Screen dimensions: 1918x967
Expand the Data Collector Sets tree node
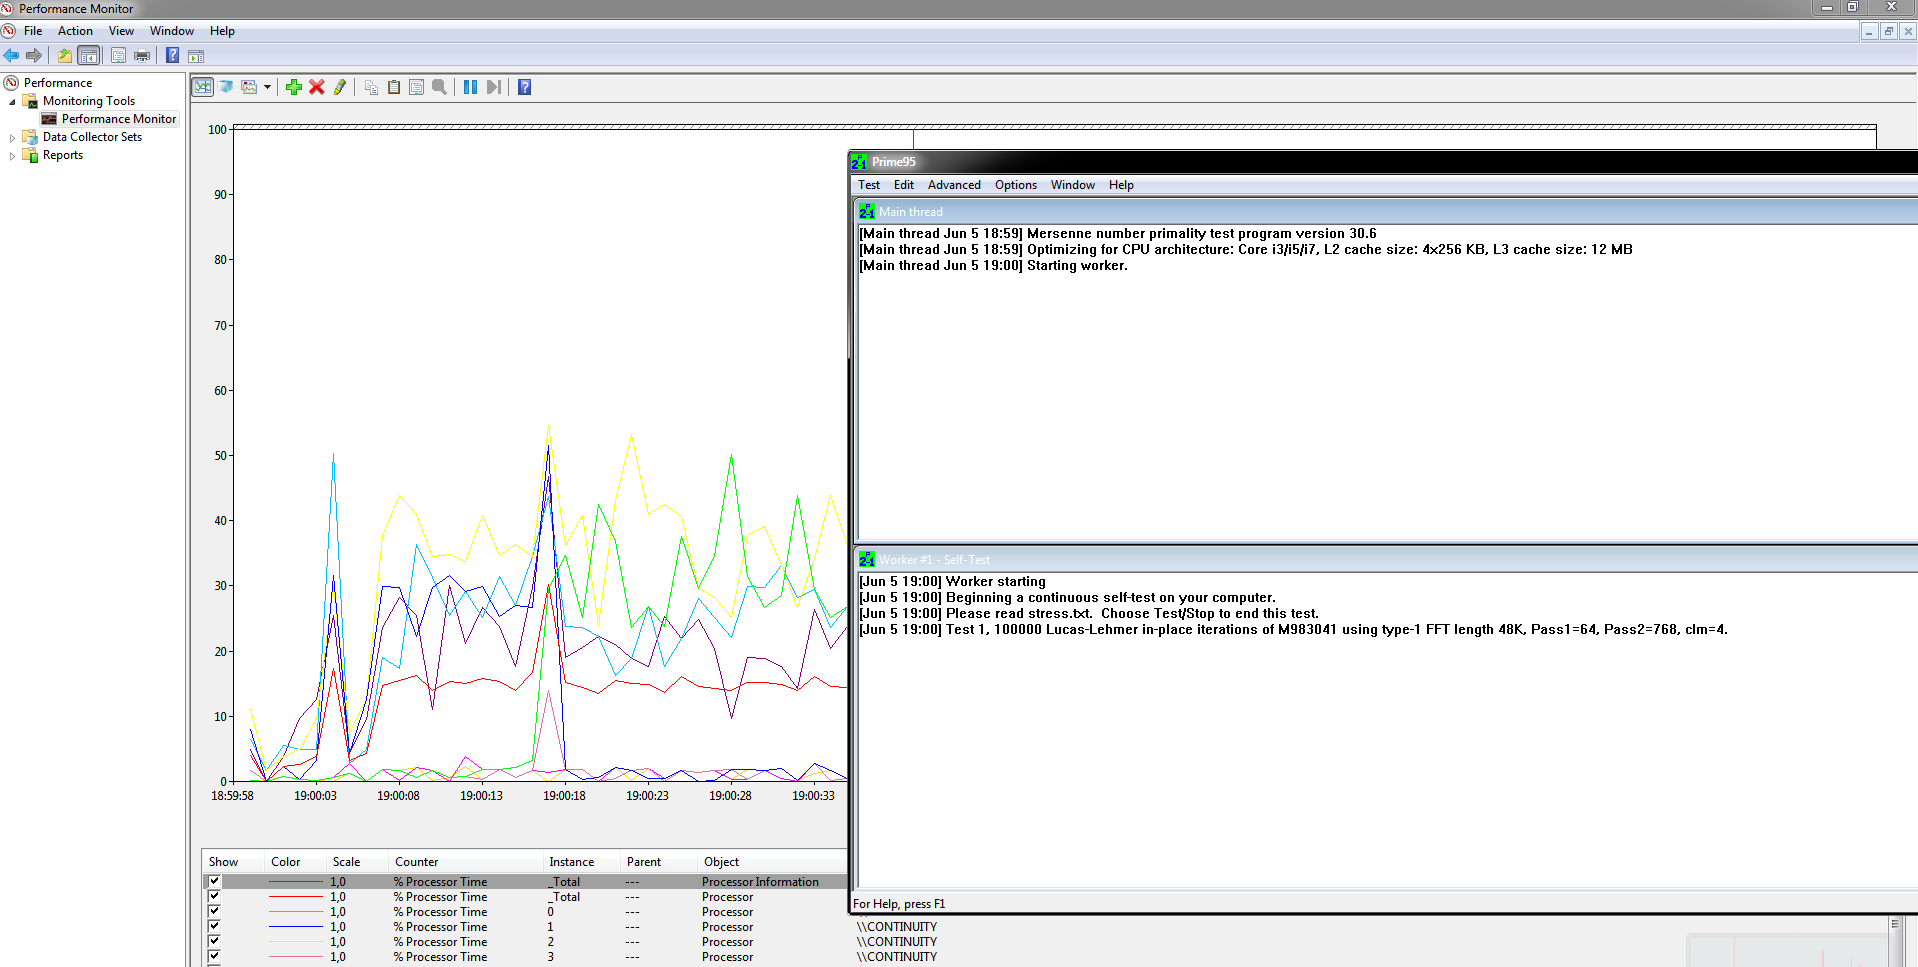pyautogui.click(x=12, y=138)
